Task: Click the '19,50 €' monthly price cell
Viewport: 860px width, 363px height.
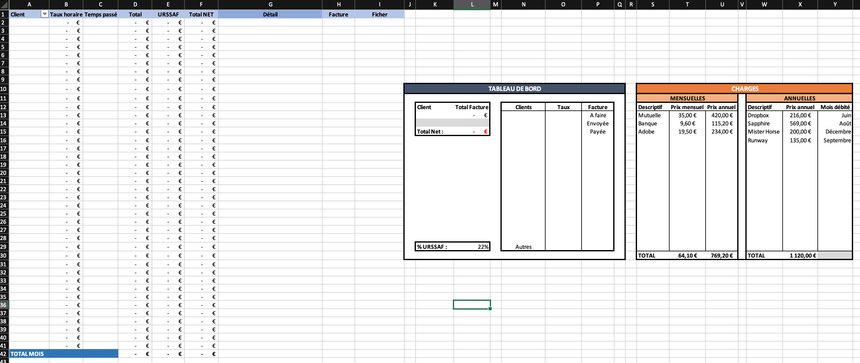Action: point(687,132)
